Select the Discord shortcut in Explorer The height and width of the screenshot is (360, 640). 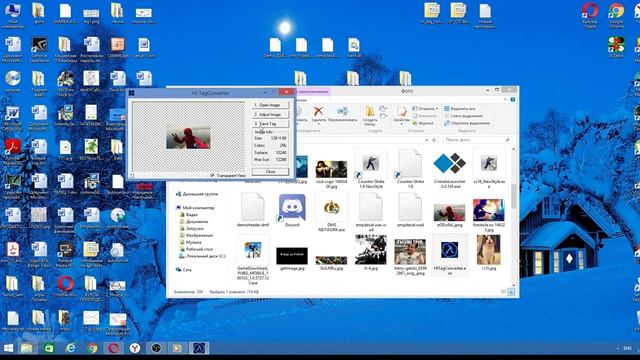[292, 211]
